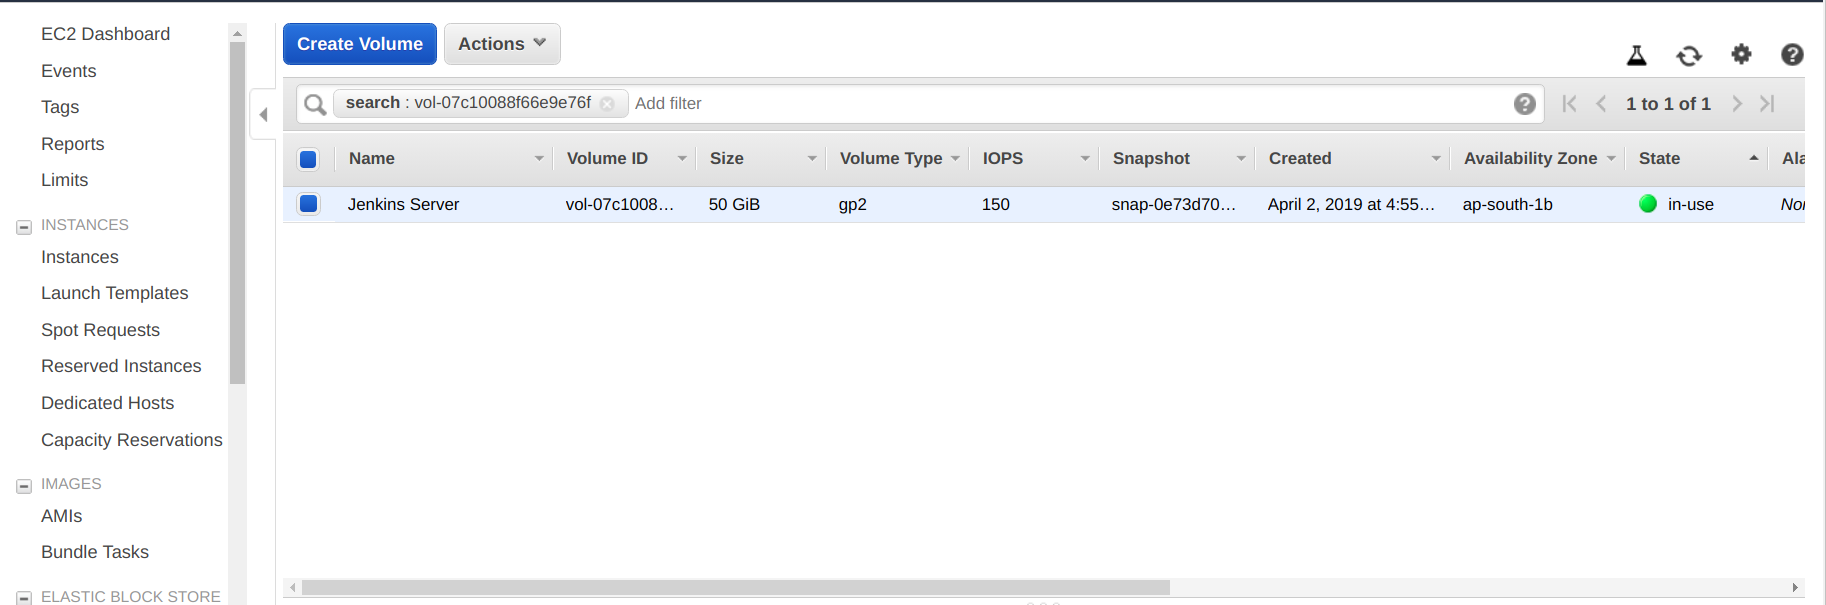Click the horizontal table scrollbar

(735, 588)
